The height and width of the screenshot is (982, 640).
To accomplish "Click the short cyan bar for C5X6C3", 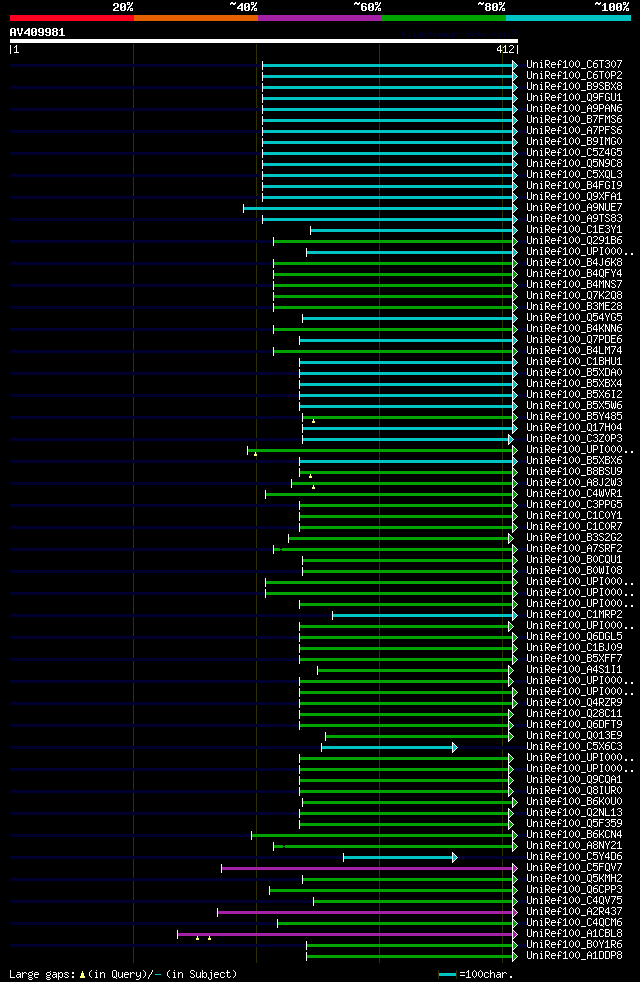I will pyautogui.click(x=390, y=748).
